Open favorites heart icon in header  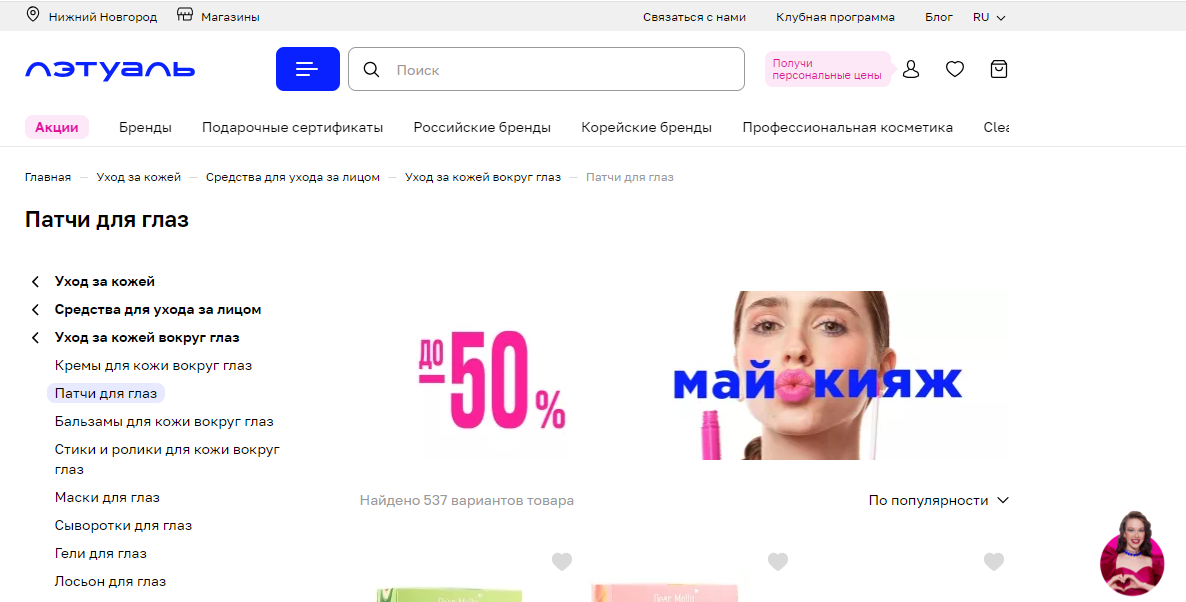pos(955,69)
